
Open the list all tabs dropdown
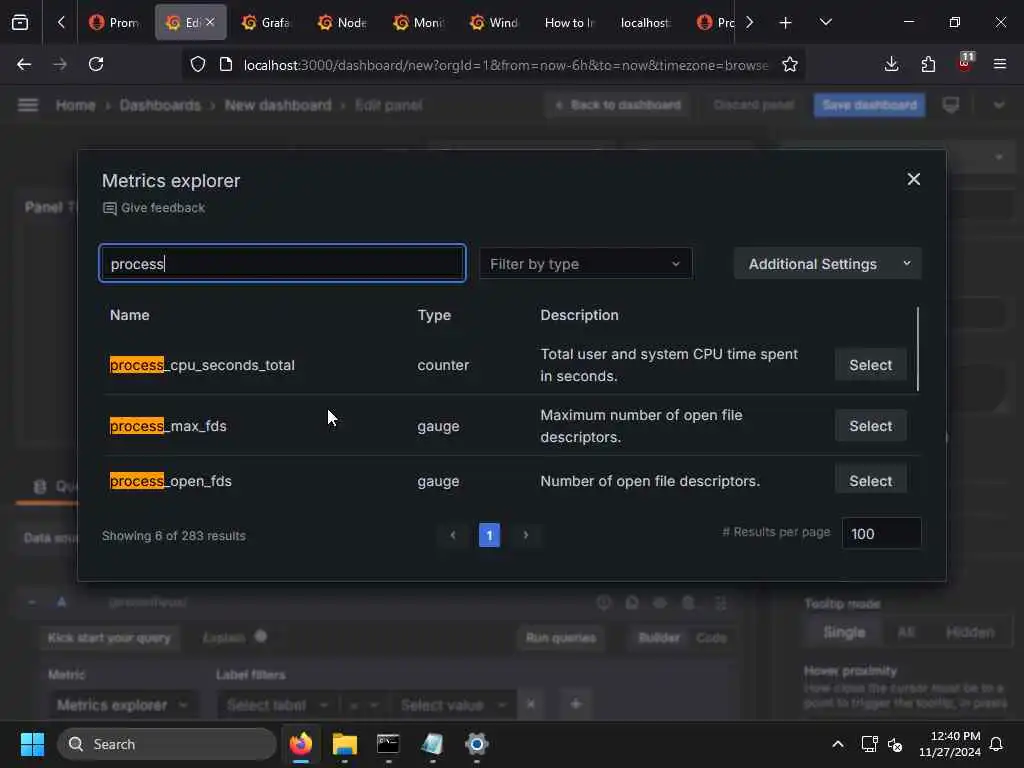pos(825,23)
